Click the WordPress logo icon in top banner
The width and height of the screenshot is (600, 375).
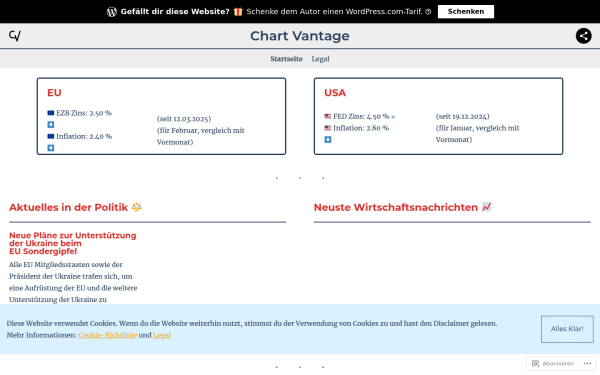pyautogui.click(x=112, y=12)
